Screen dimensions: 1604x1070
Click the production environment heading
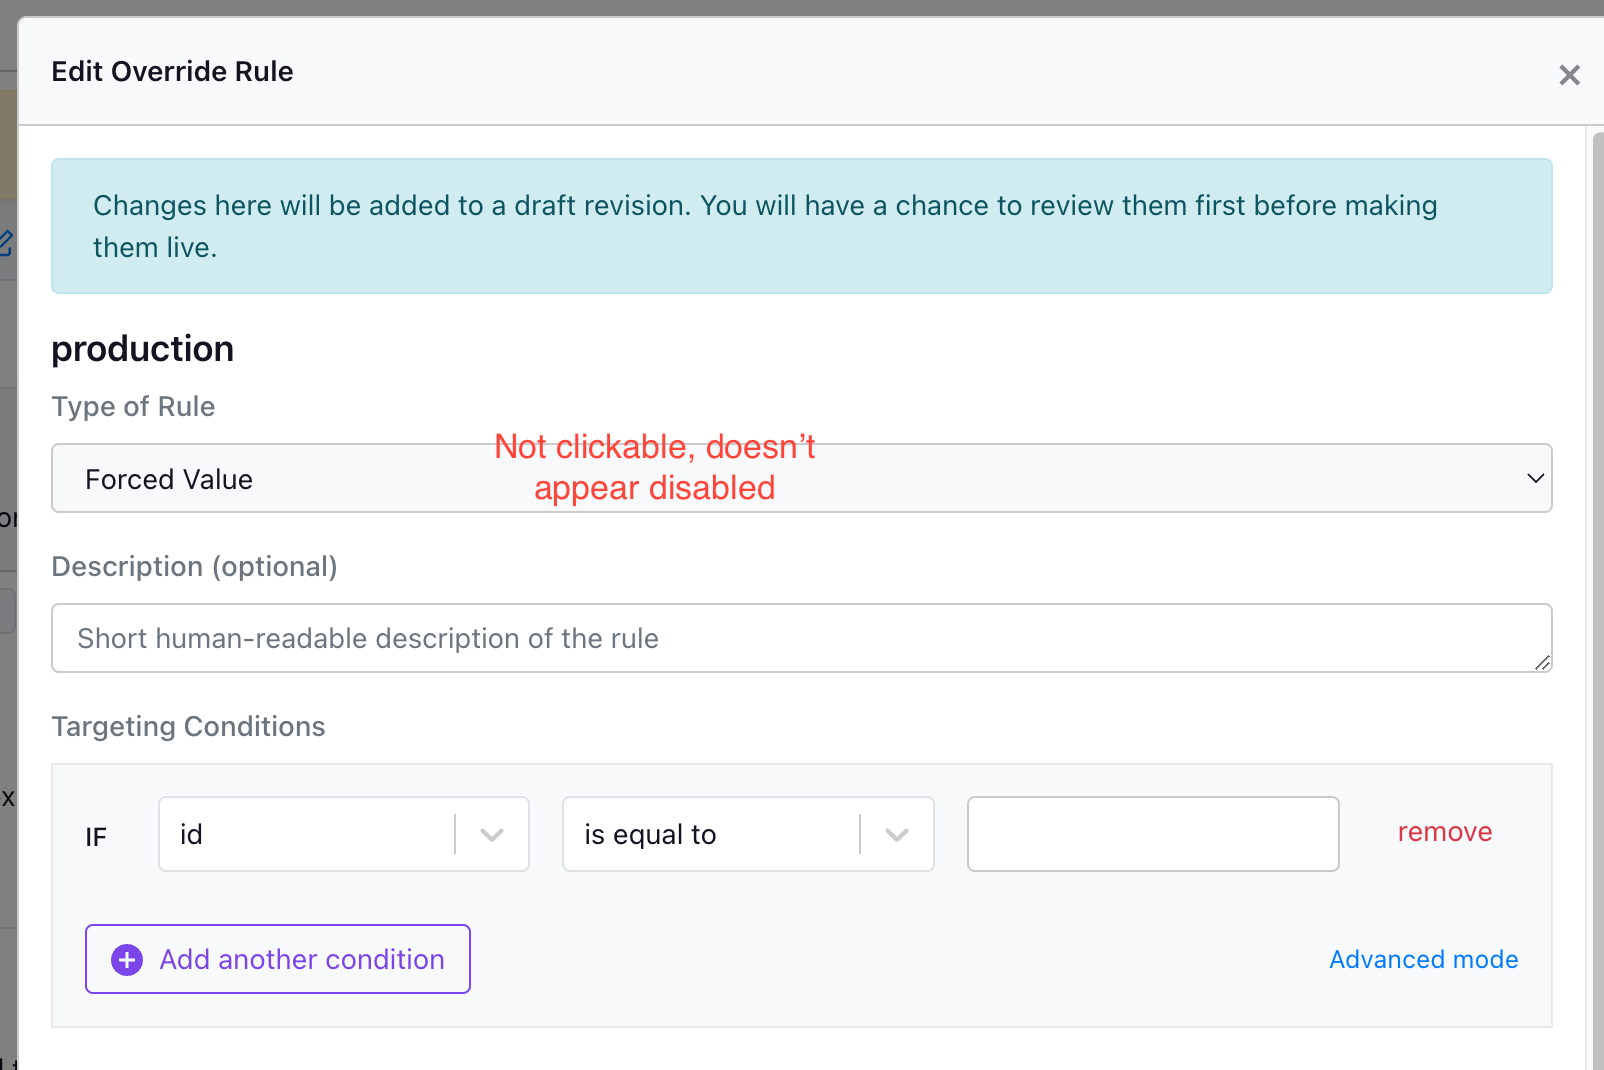click(x=142, y=348)
